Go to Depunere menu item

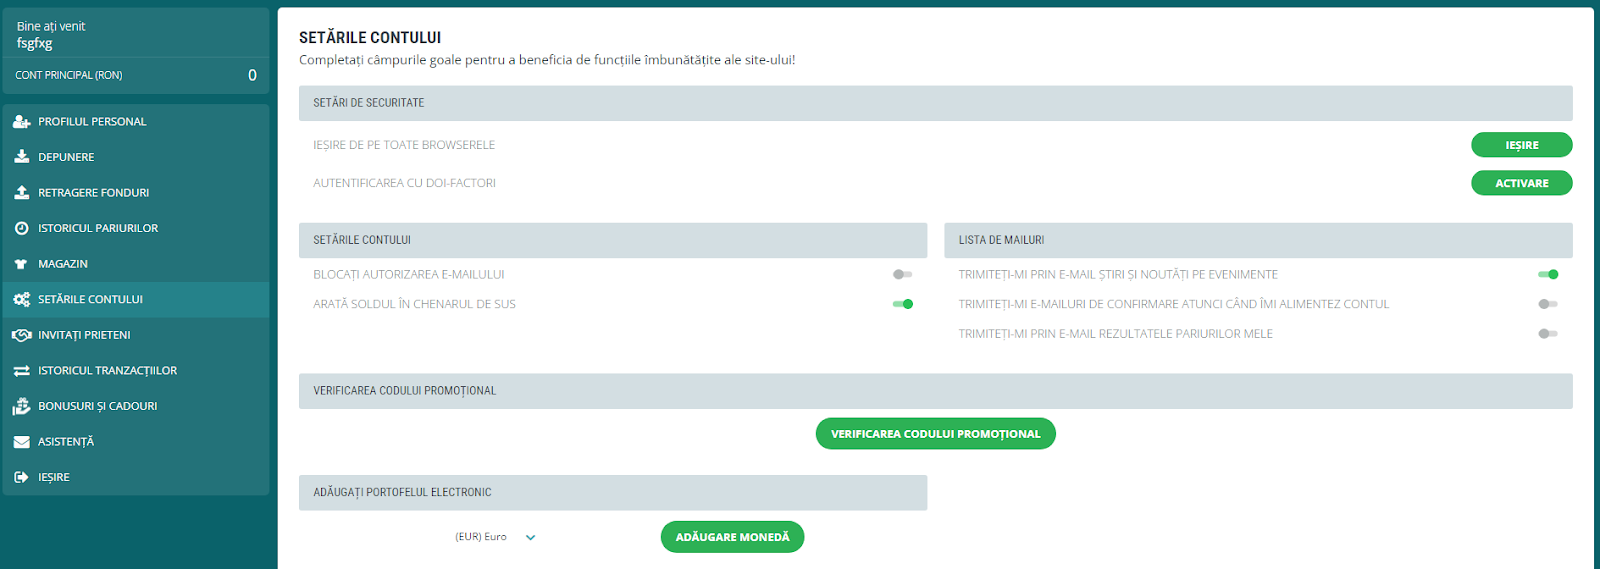[x=136, y=157]
